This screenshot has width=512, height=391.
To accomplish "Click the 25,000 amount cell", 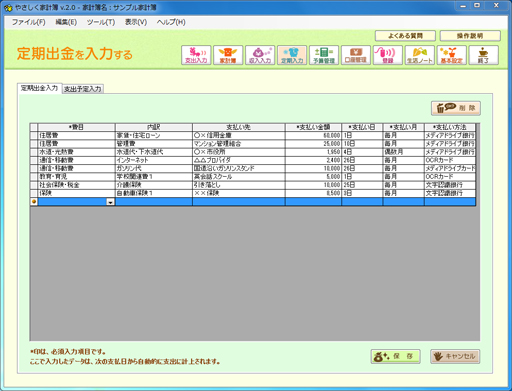I will coord(313,144).
